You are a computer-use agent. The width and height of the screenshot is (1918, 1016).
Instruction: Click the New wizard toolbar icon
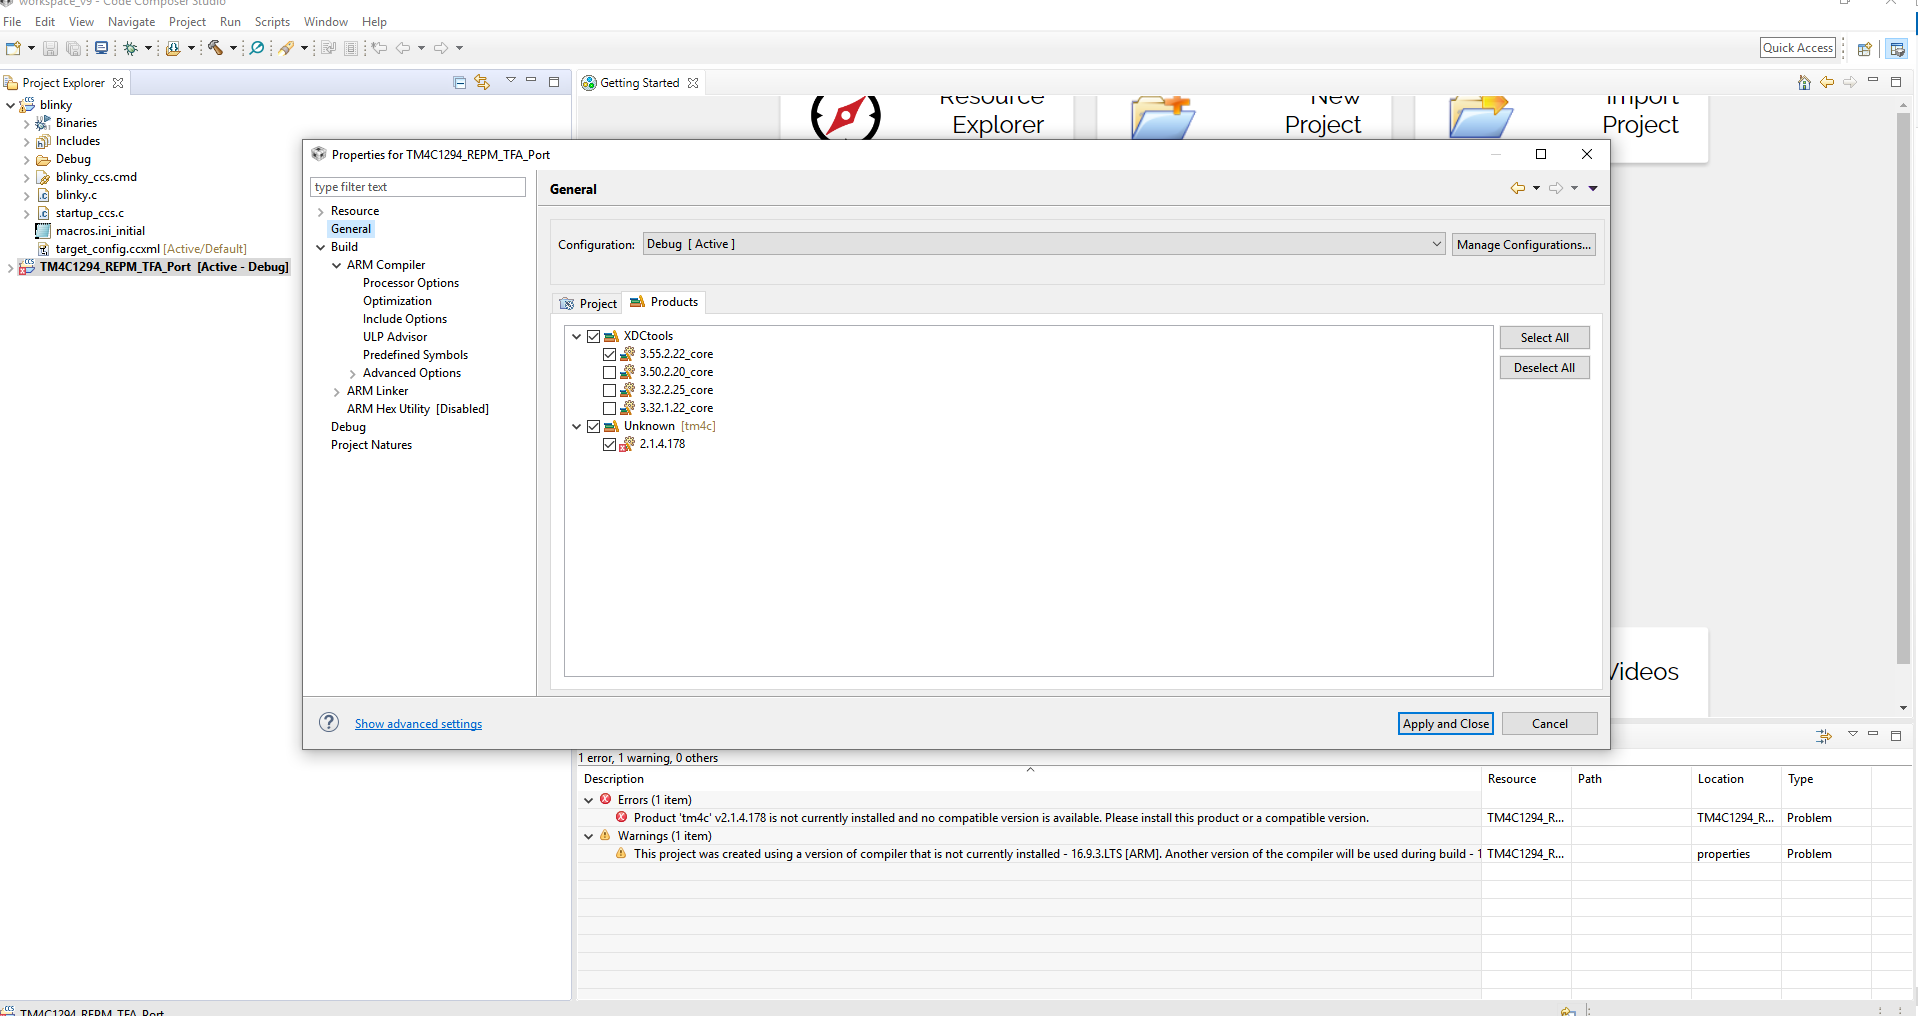tap(14, 48)
